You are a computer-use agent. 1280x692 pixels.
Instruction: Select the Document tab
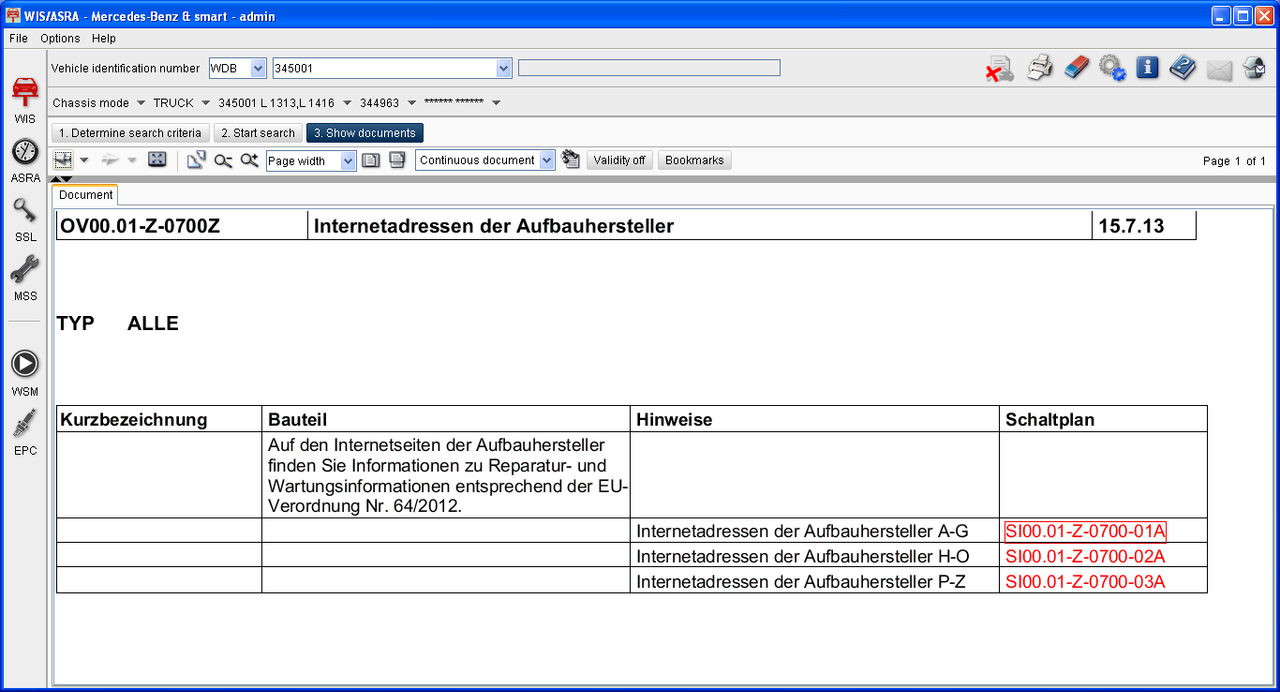coord(86,195)
